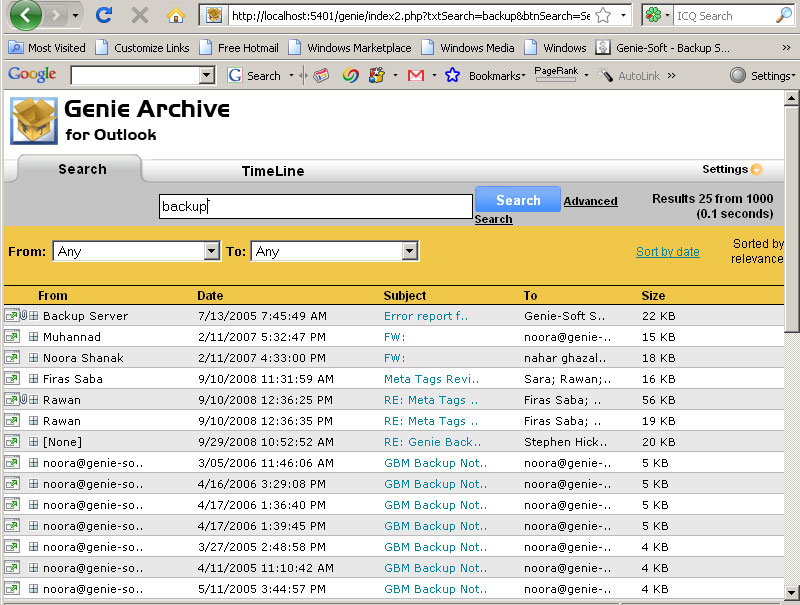Open the Meta Tags Revi.. subject link
800x605 pixels.
pyautogui.click(x=431, y=379)
